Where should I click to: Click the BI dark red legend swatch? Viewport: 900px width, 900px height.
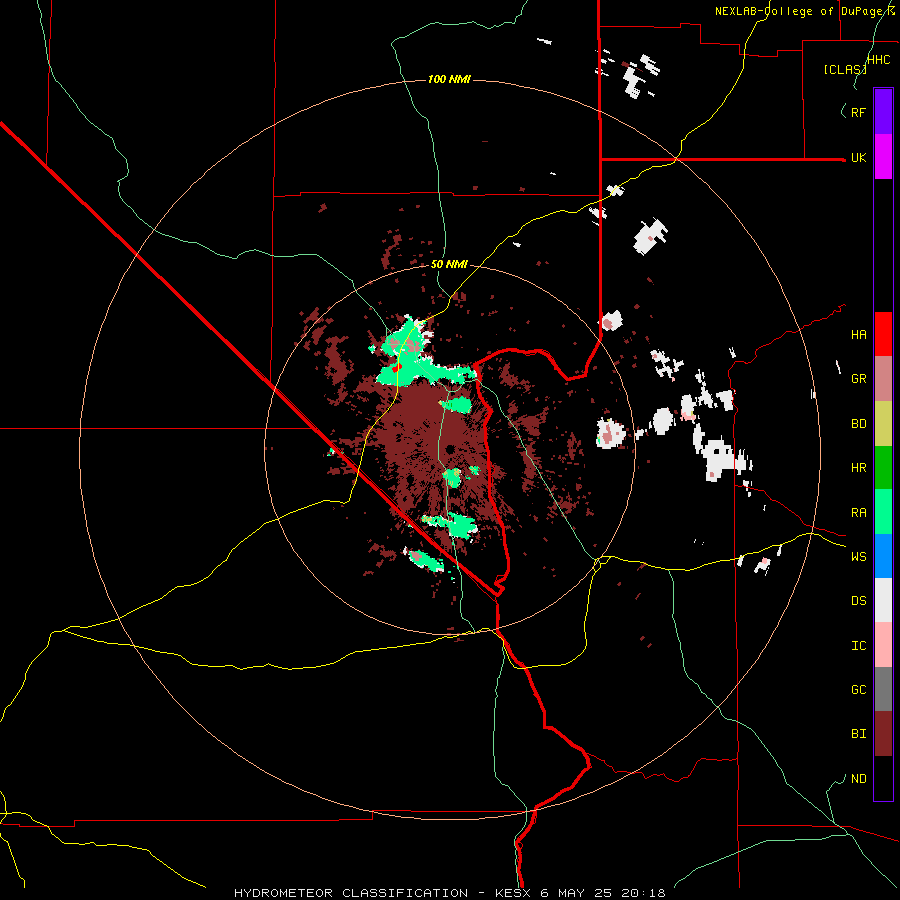tap(883, 734)
